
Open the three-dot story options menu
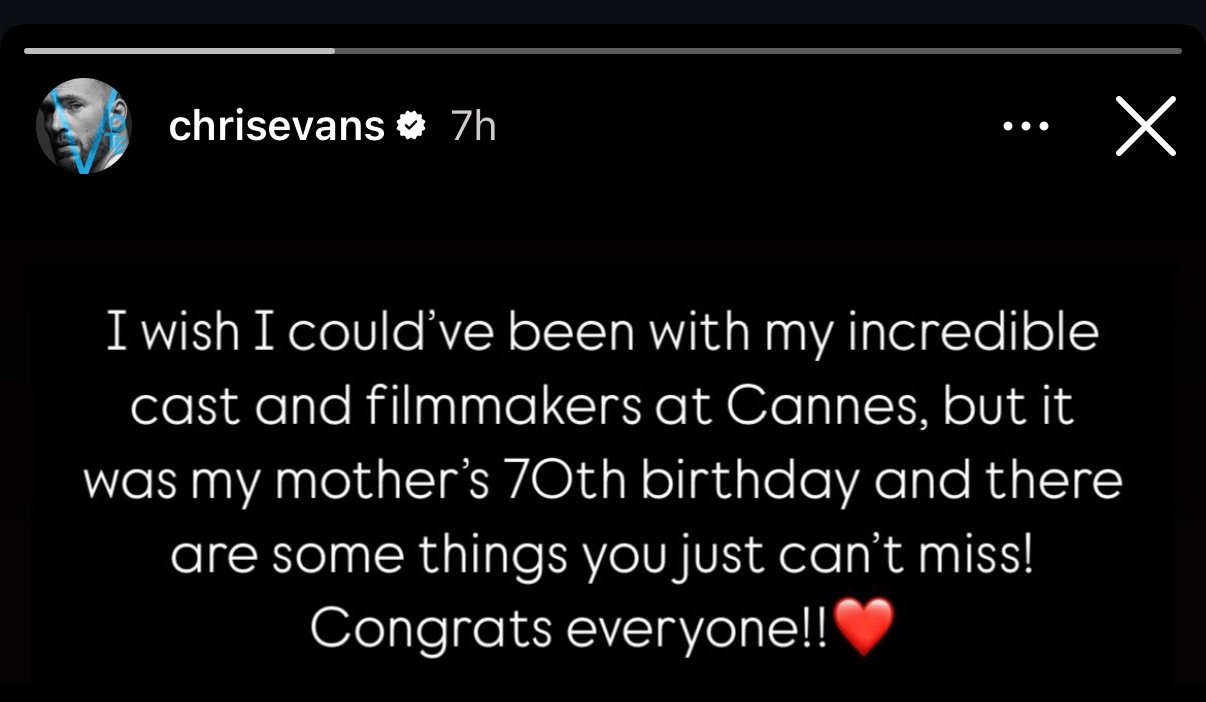click(x=1026, y=125)
